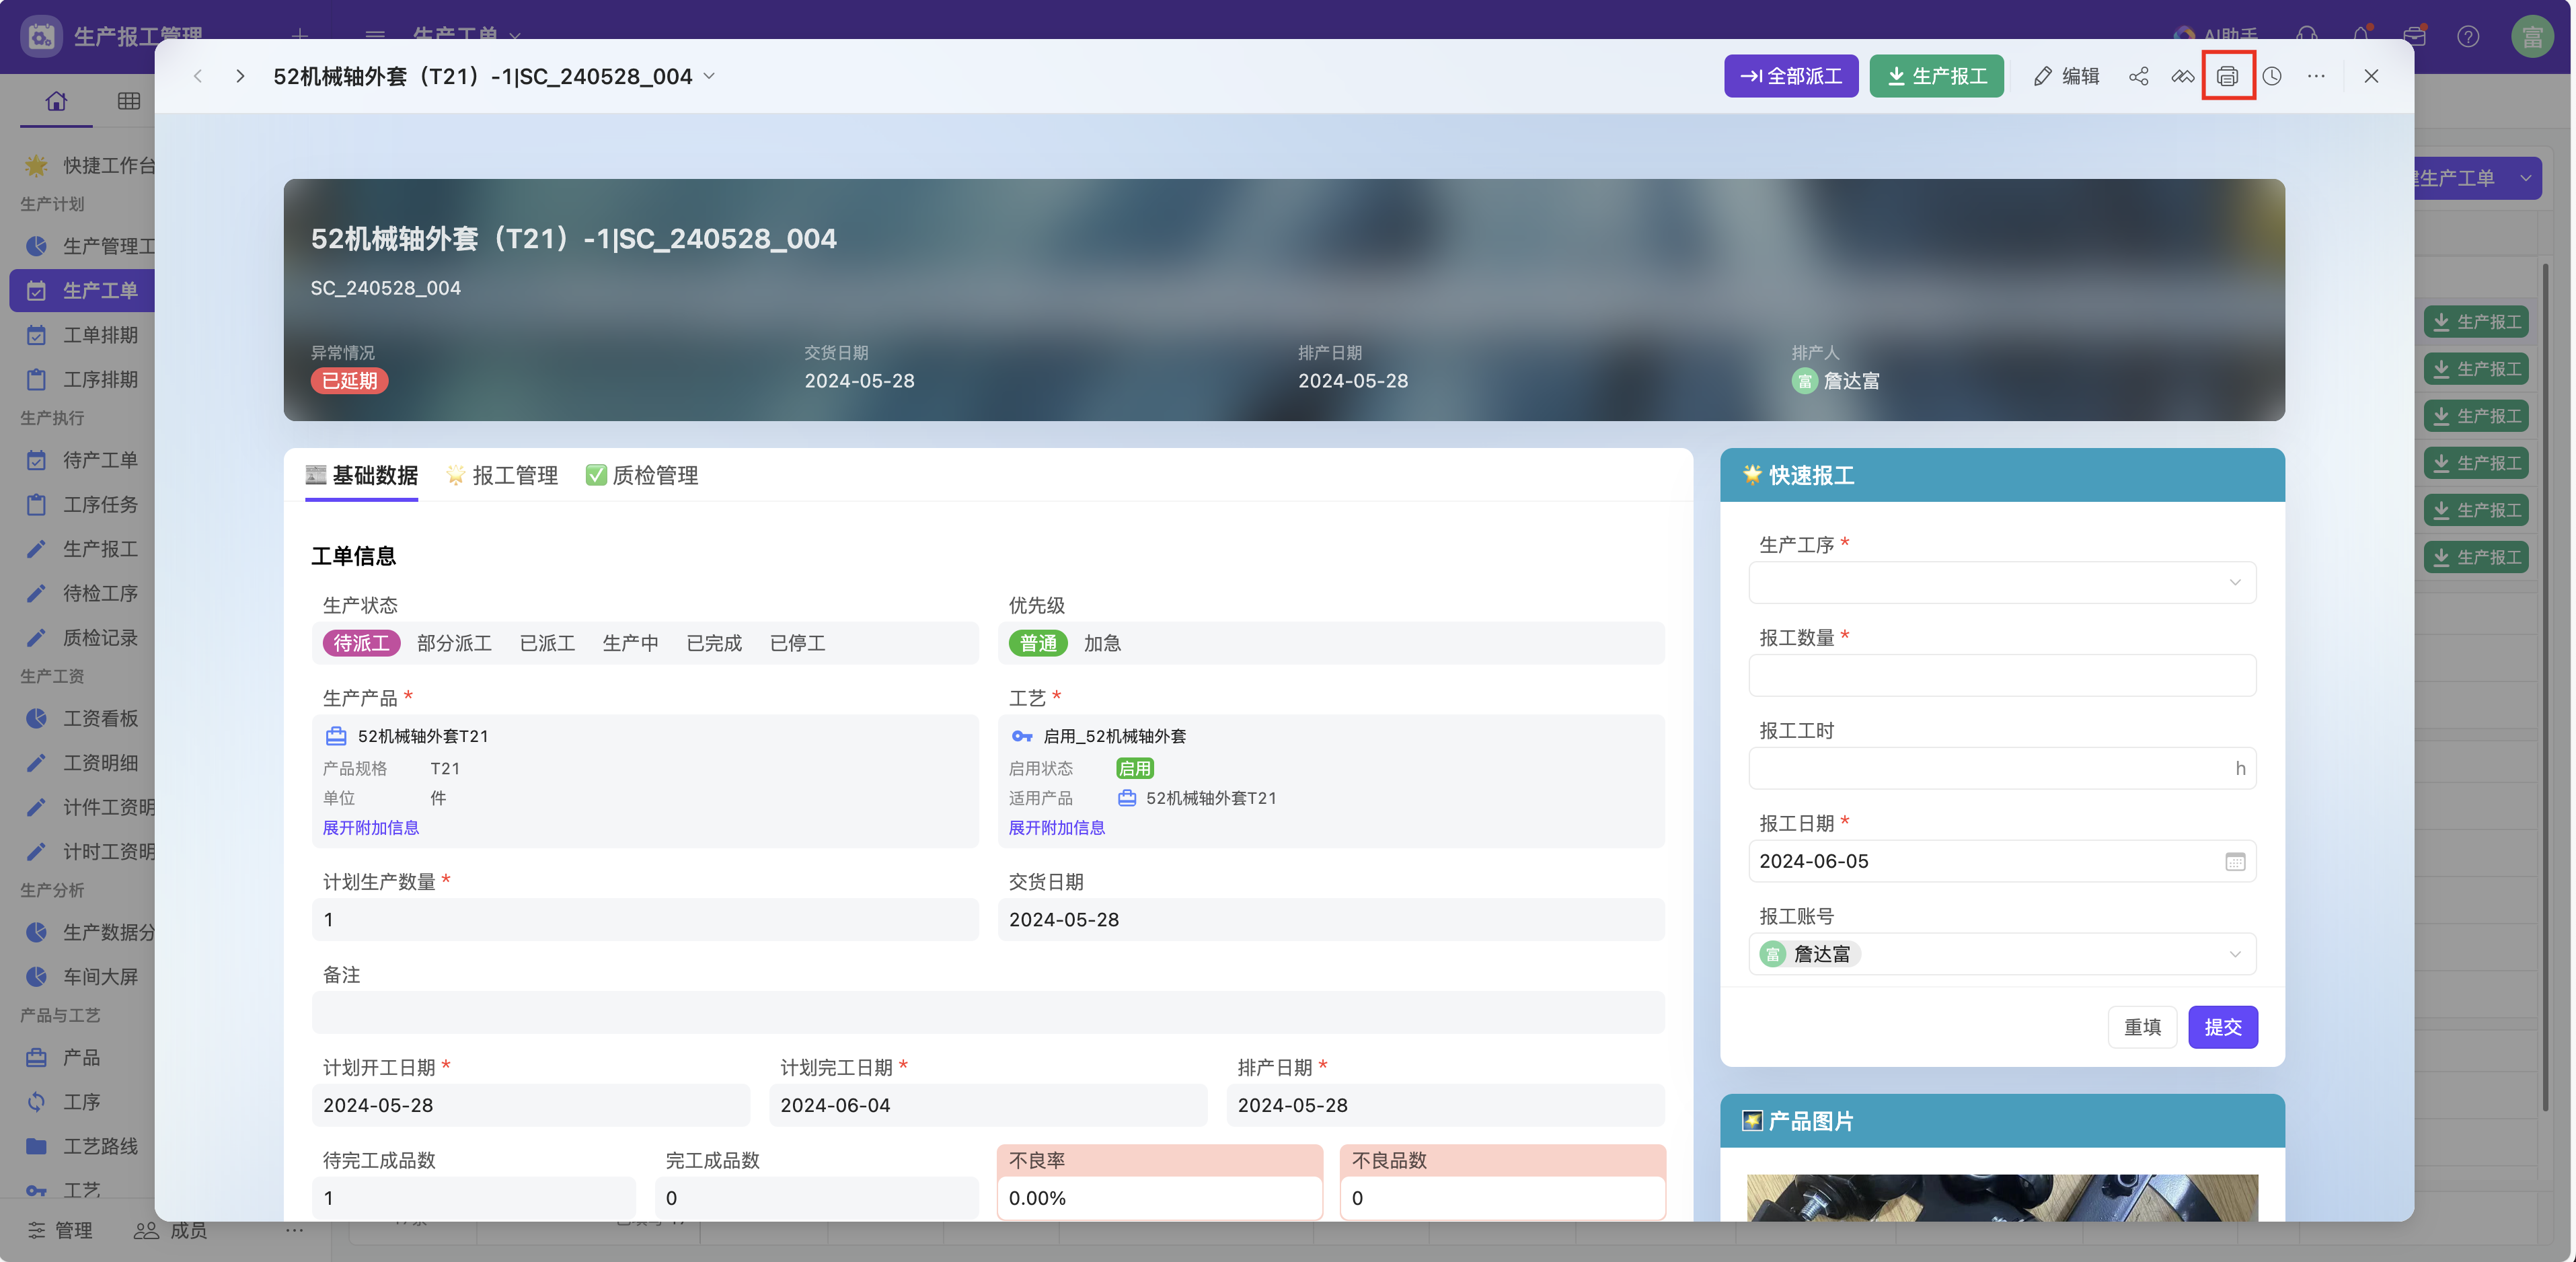The width and height of the screenshot is (2576, 1262).
Task: Open the more options ellipsis menu
Action: [2316, 76]
